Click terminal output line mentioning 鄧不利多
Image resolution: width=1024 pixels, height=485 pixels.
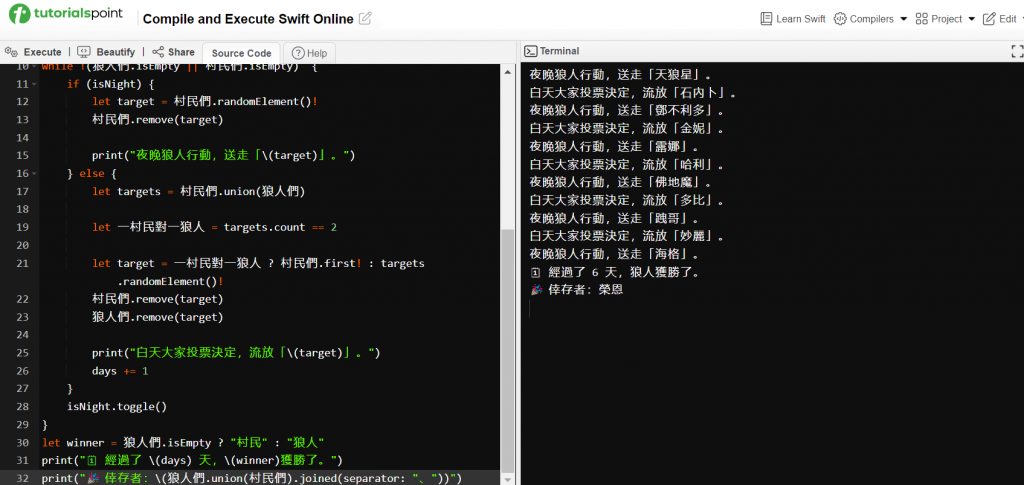(x=627, y=111)
